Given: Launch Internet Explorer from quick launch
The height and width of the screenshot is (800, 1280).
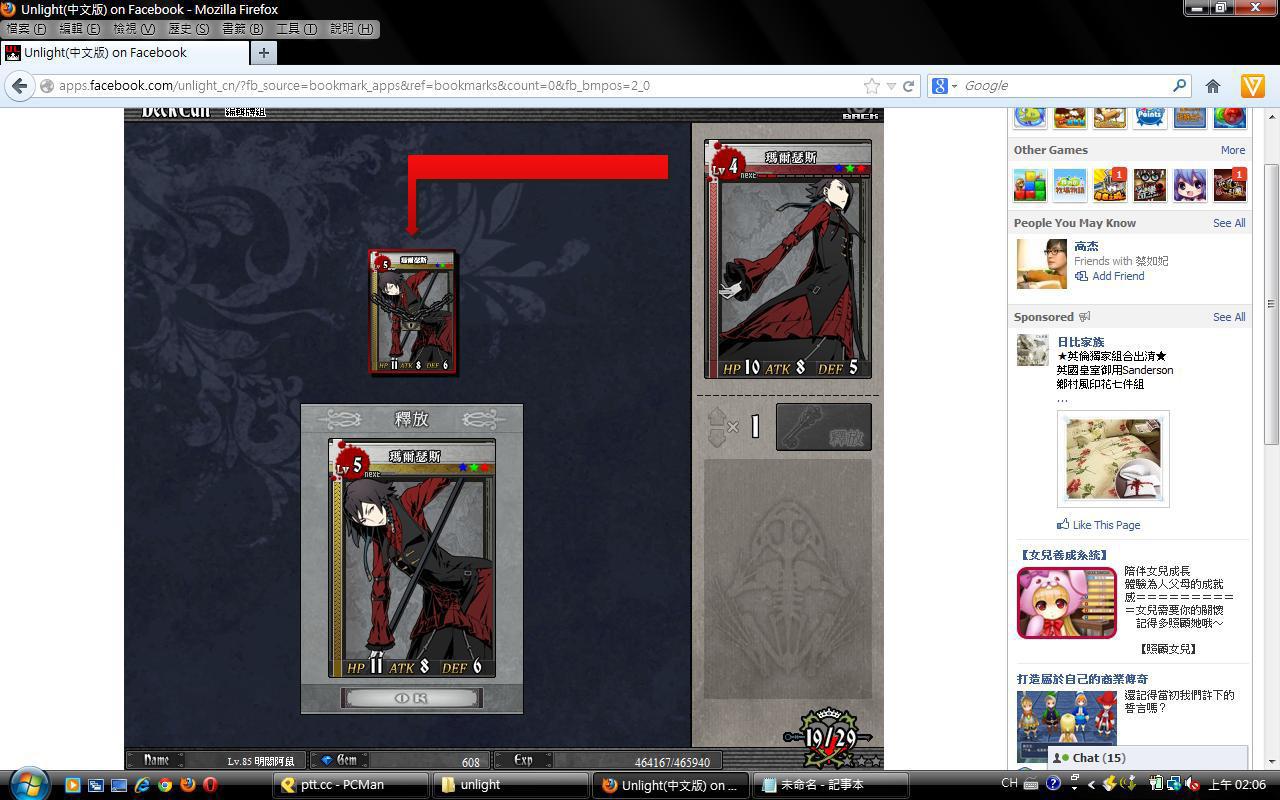Looking at the screenshot, I should pos(142,785).
